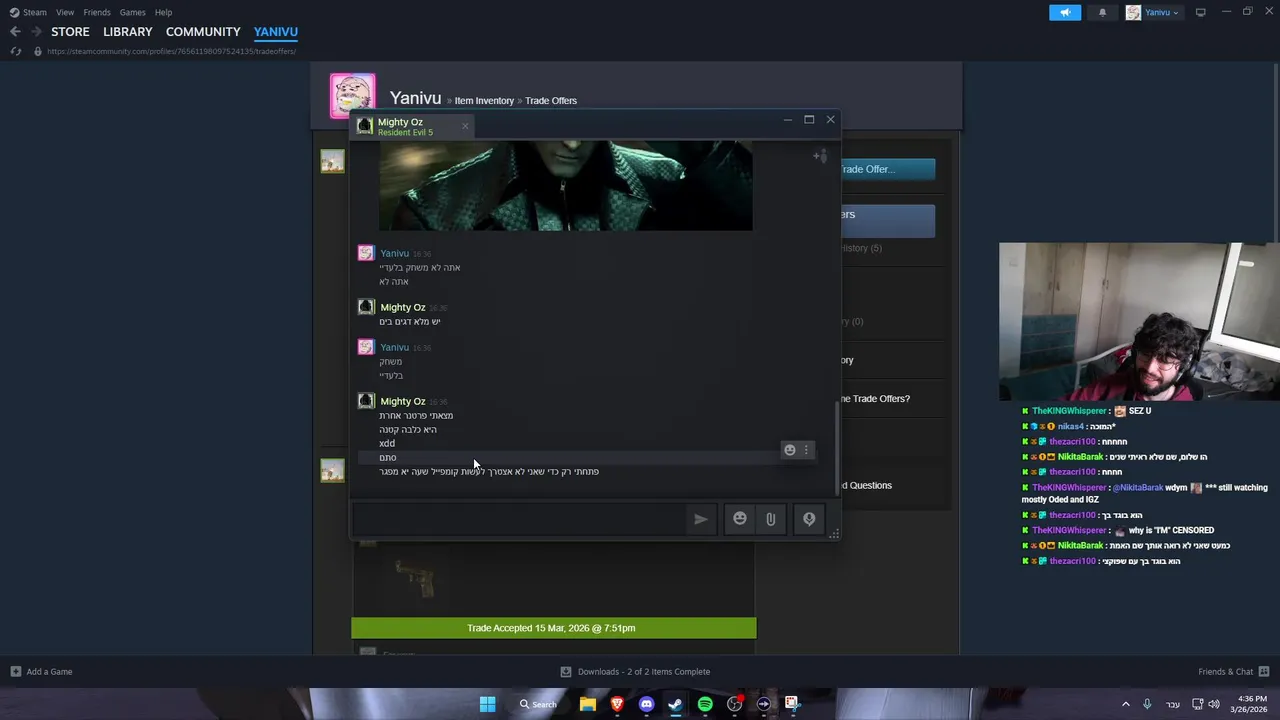Click the 'xdd' chat message
Screen dimensions: 1280x720
click(x=387, y=443)
